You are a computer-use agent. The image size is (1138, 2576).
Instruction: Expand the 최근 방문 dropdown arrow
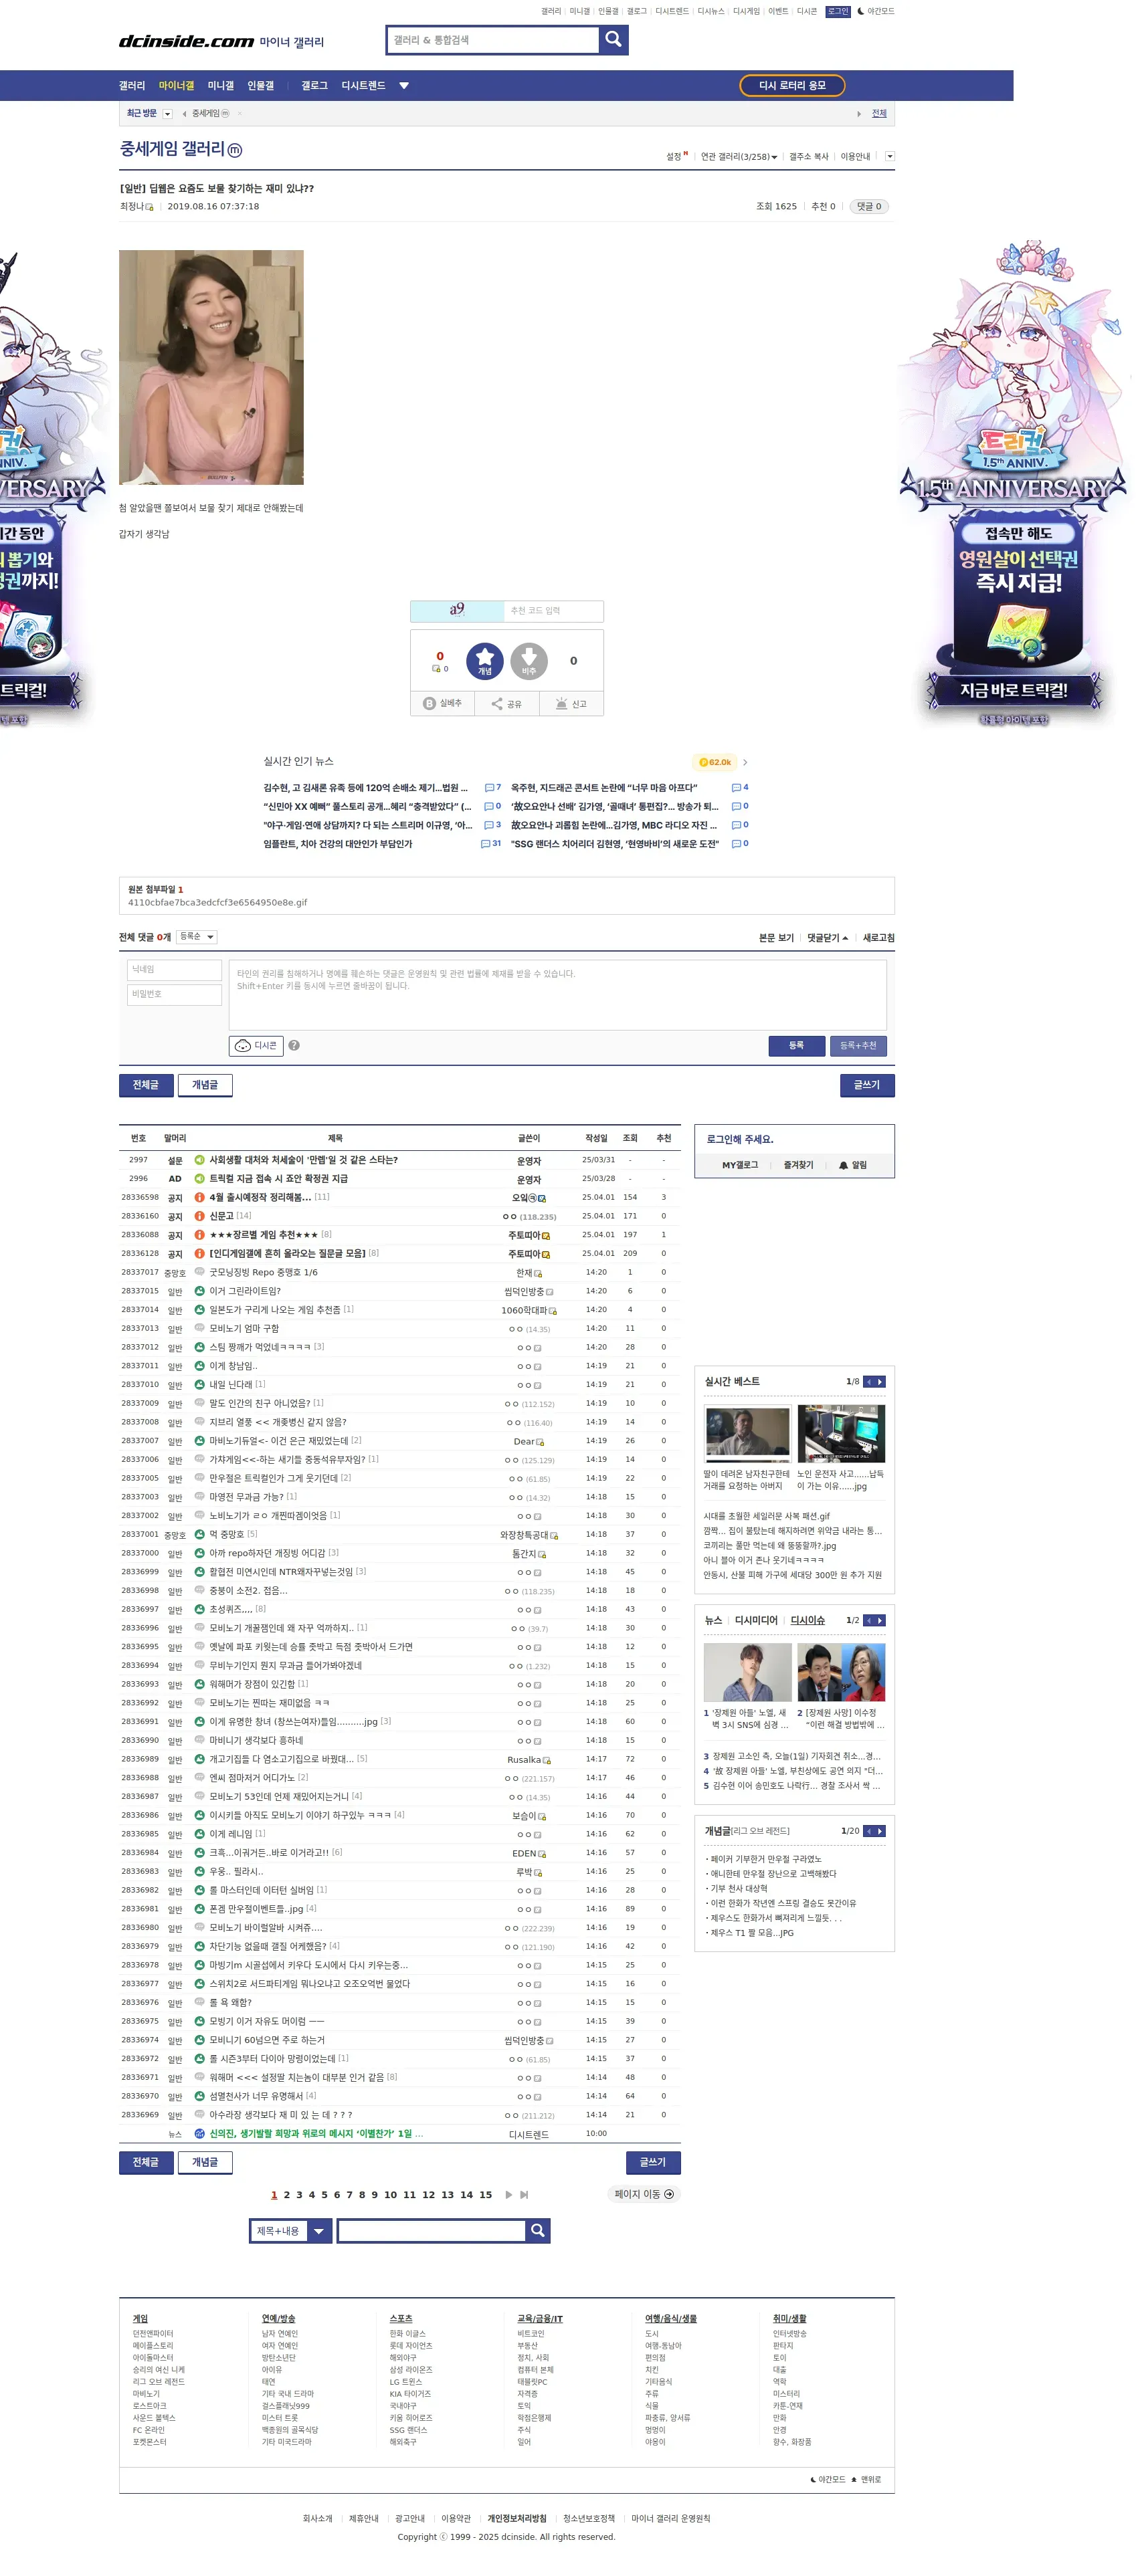point(168,114)
